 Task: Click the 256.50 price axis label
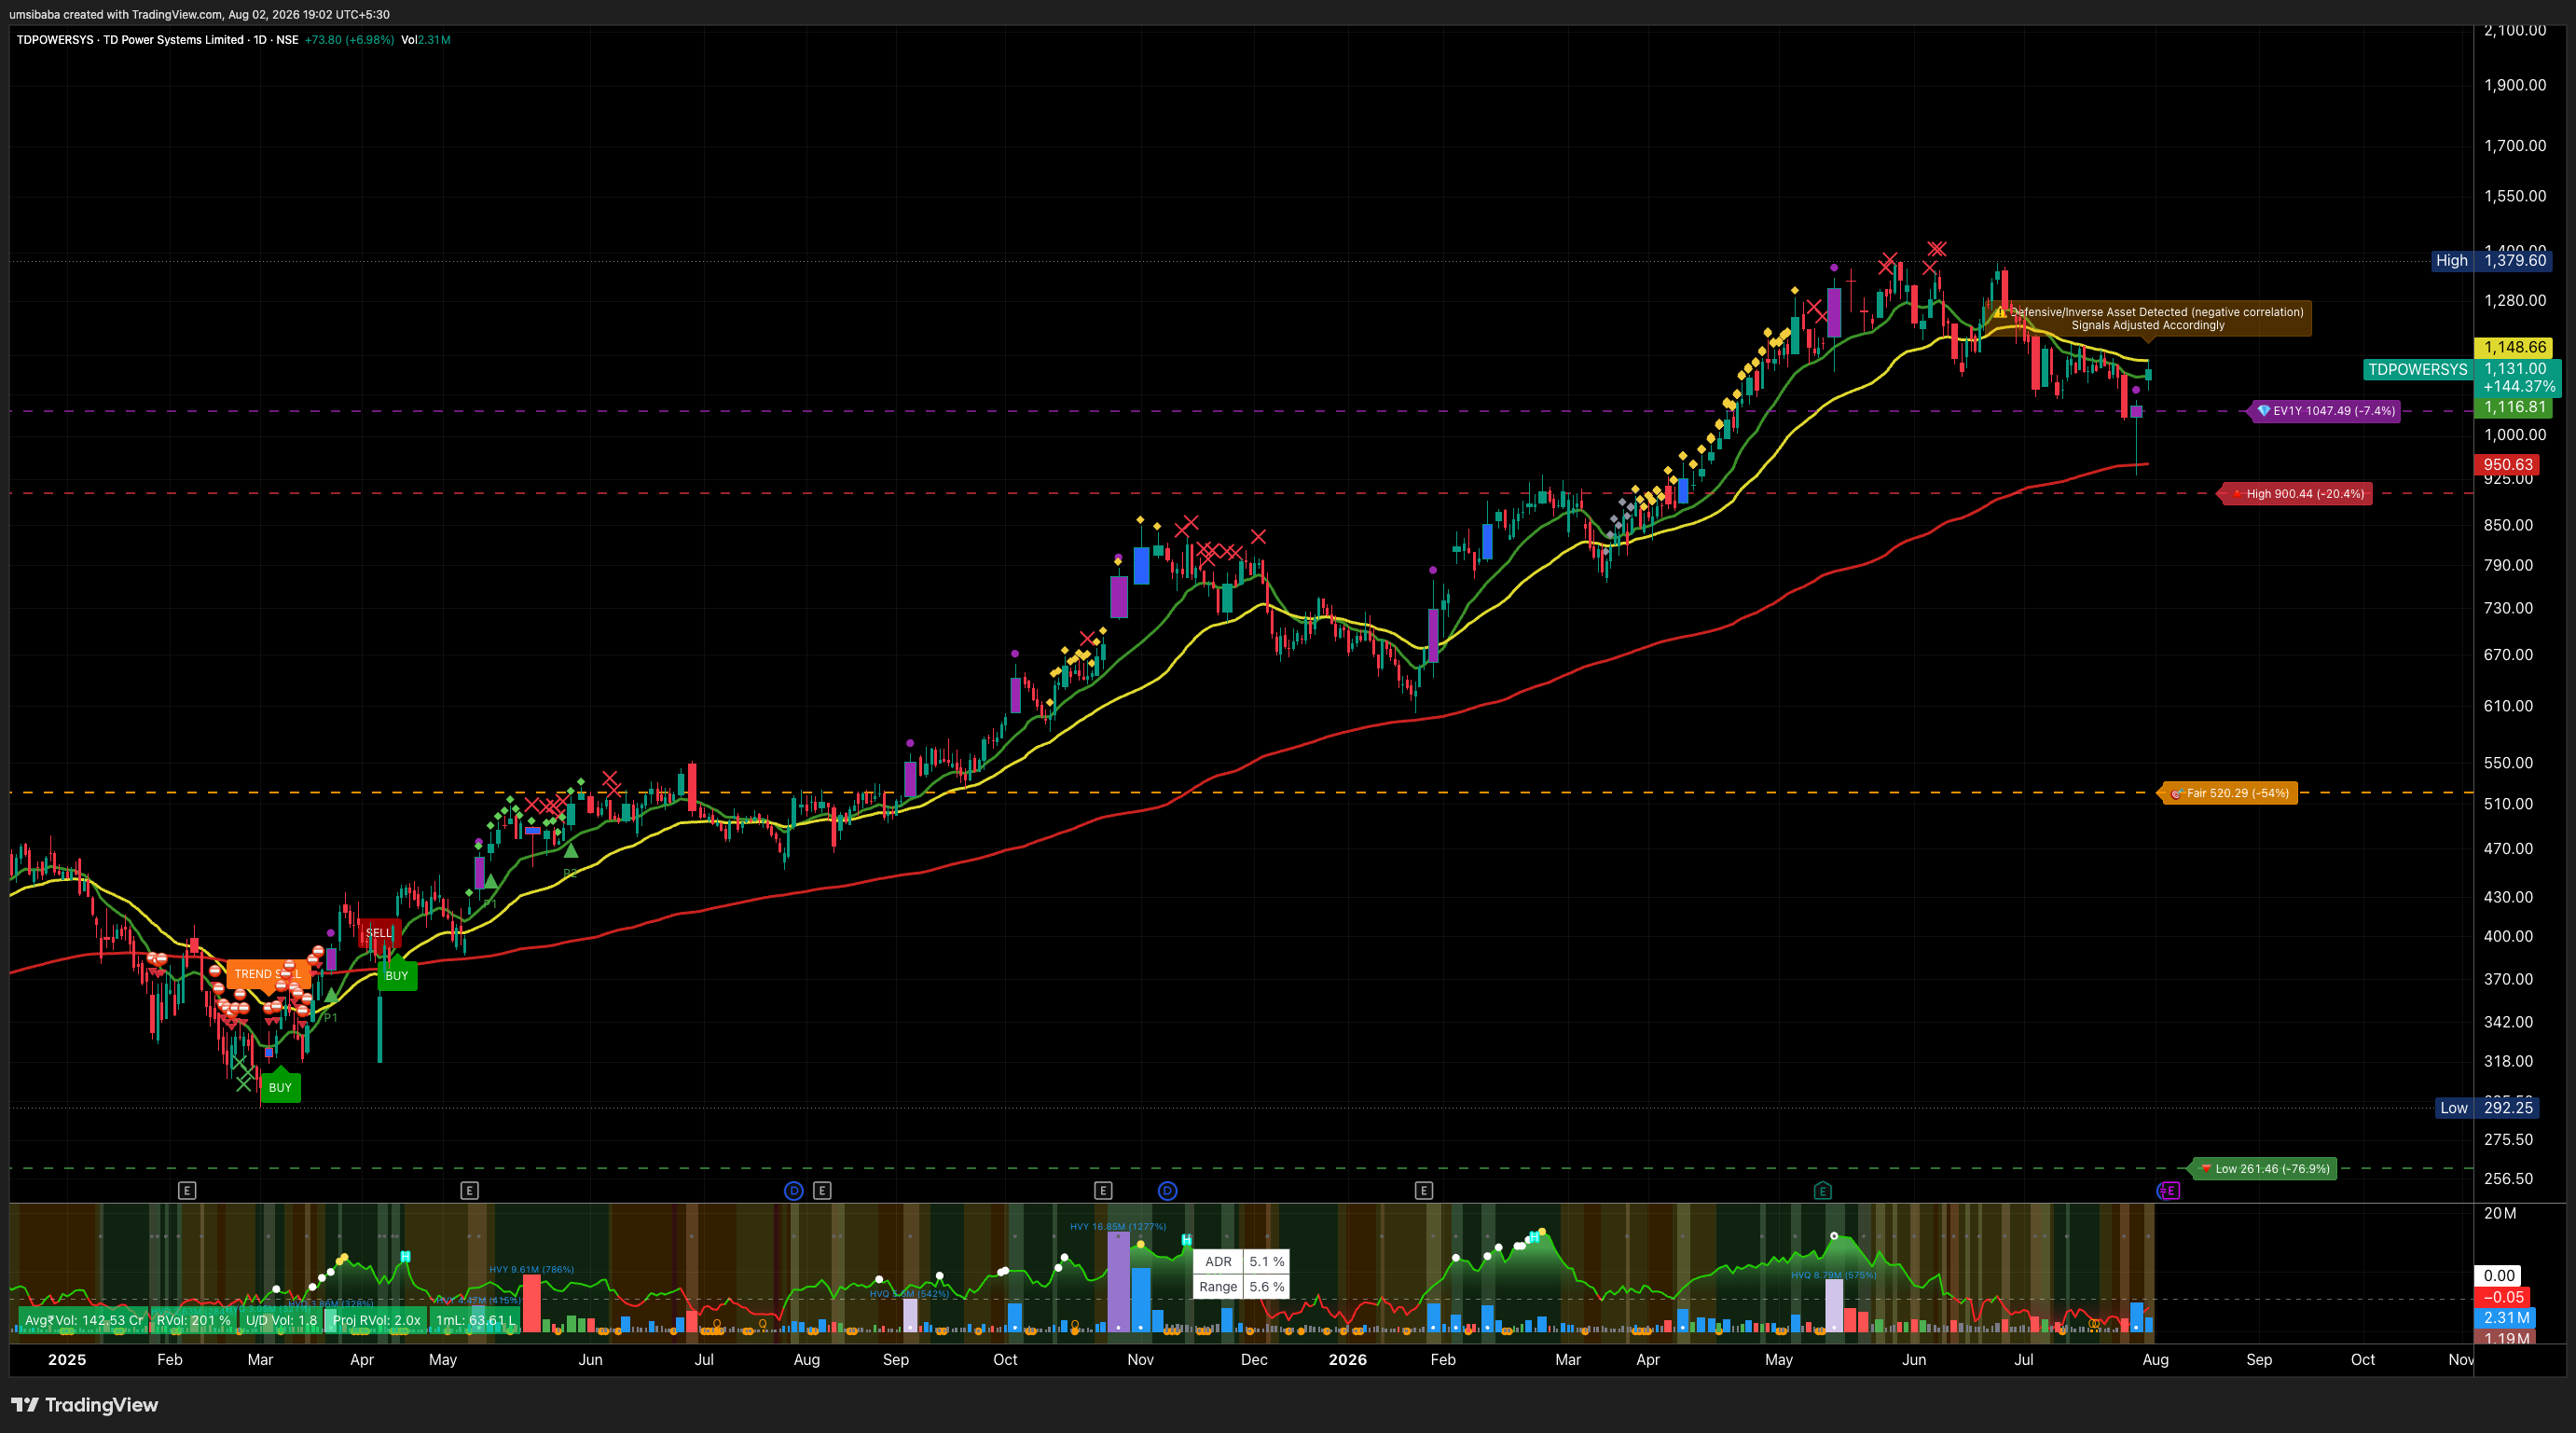tap(2509, 1179)
